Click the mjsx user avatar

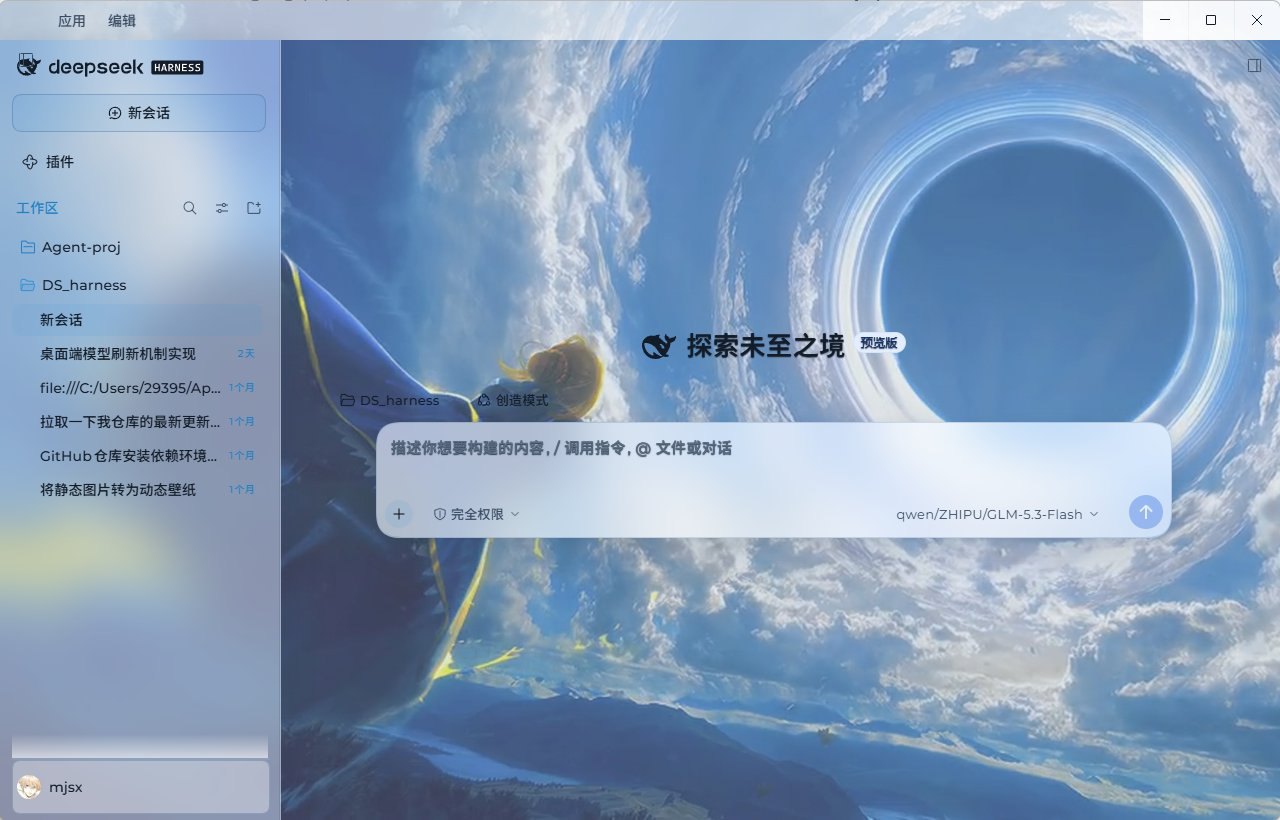pos(30,787)
